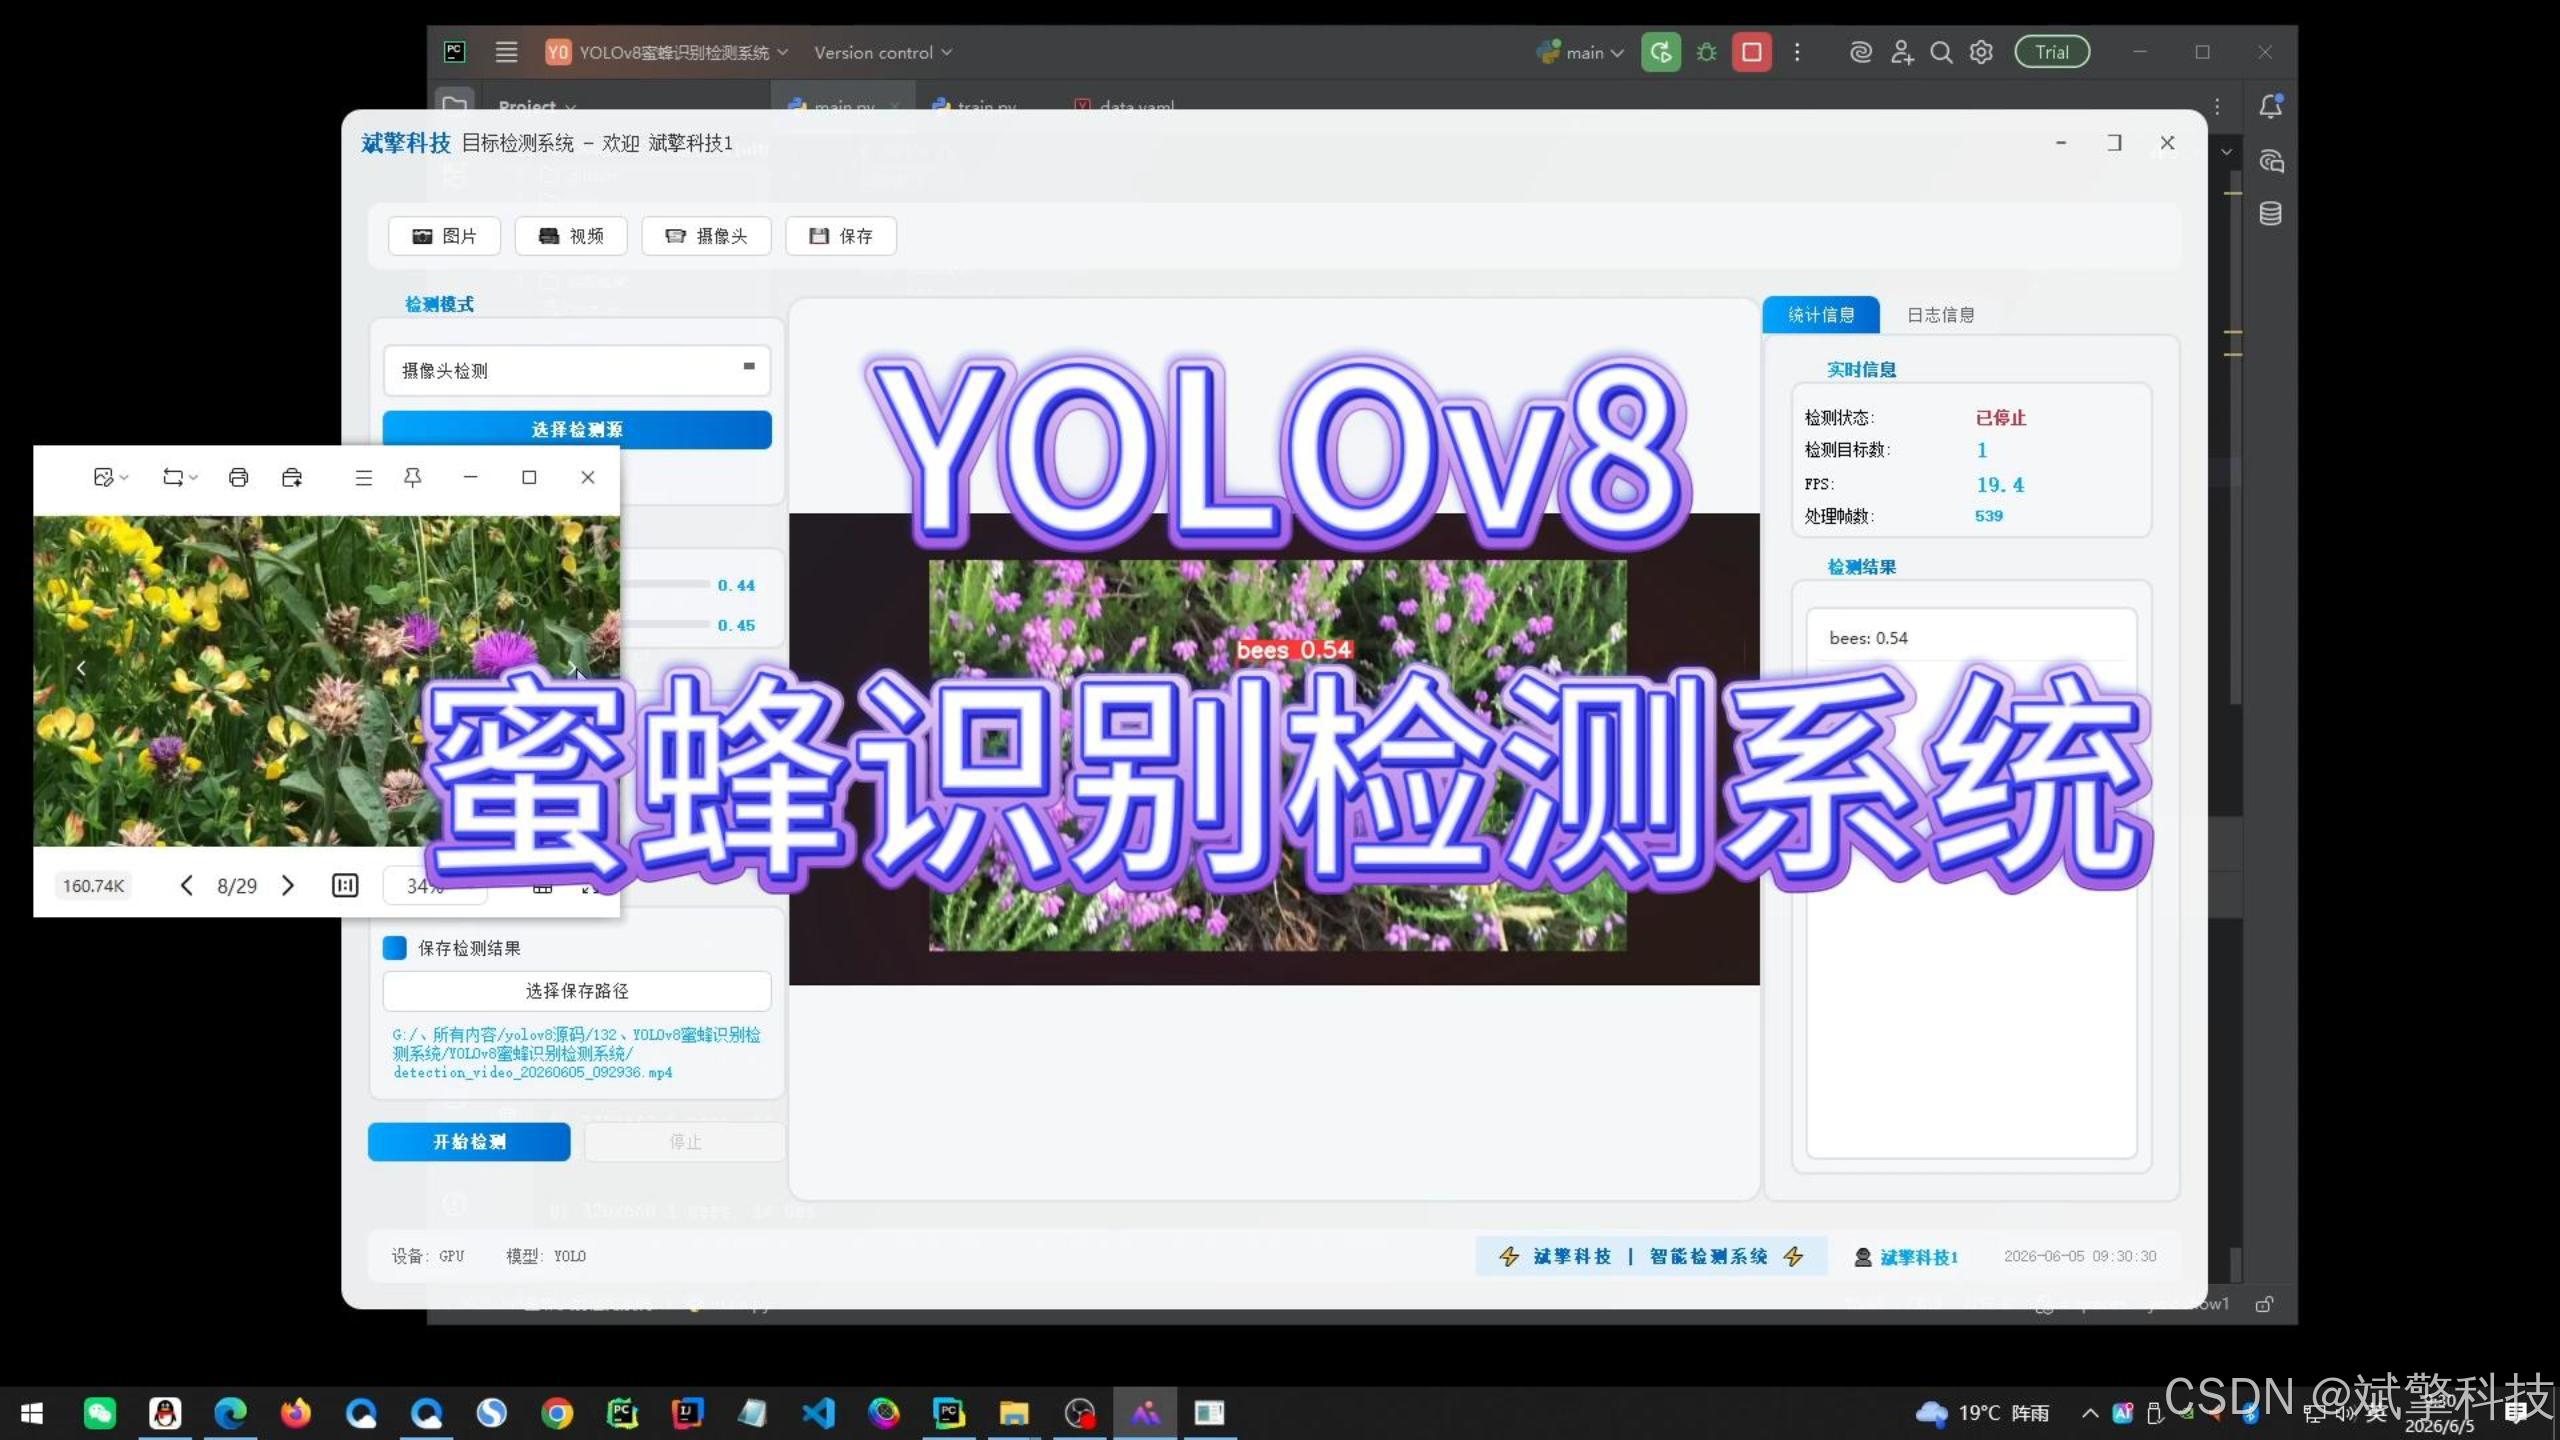Viewport: 2560px width, 1440px height.
Task: Click the disabled 停止 stop button
Action: click(685, 1142)
